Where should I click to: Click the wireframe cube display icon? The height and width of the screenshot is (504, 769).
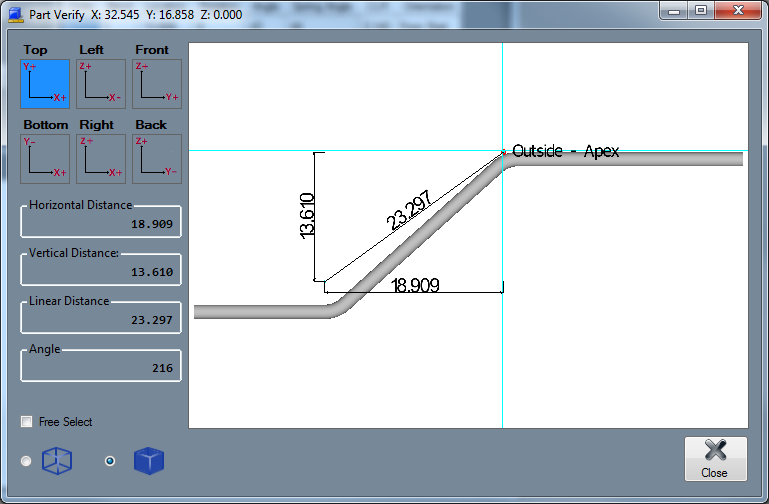[x=57, y=461]
